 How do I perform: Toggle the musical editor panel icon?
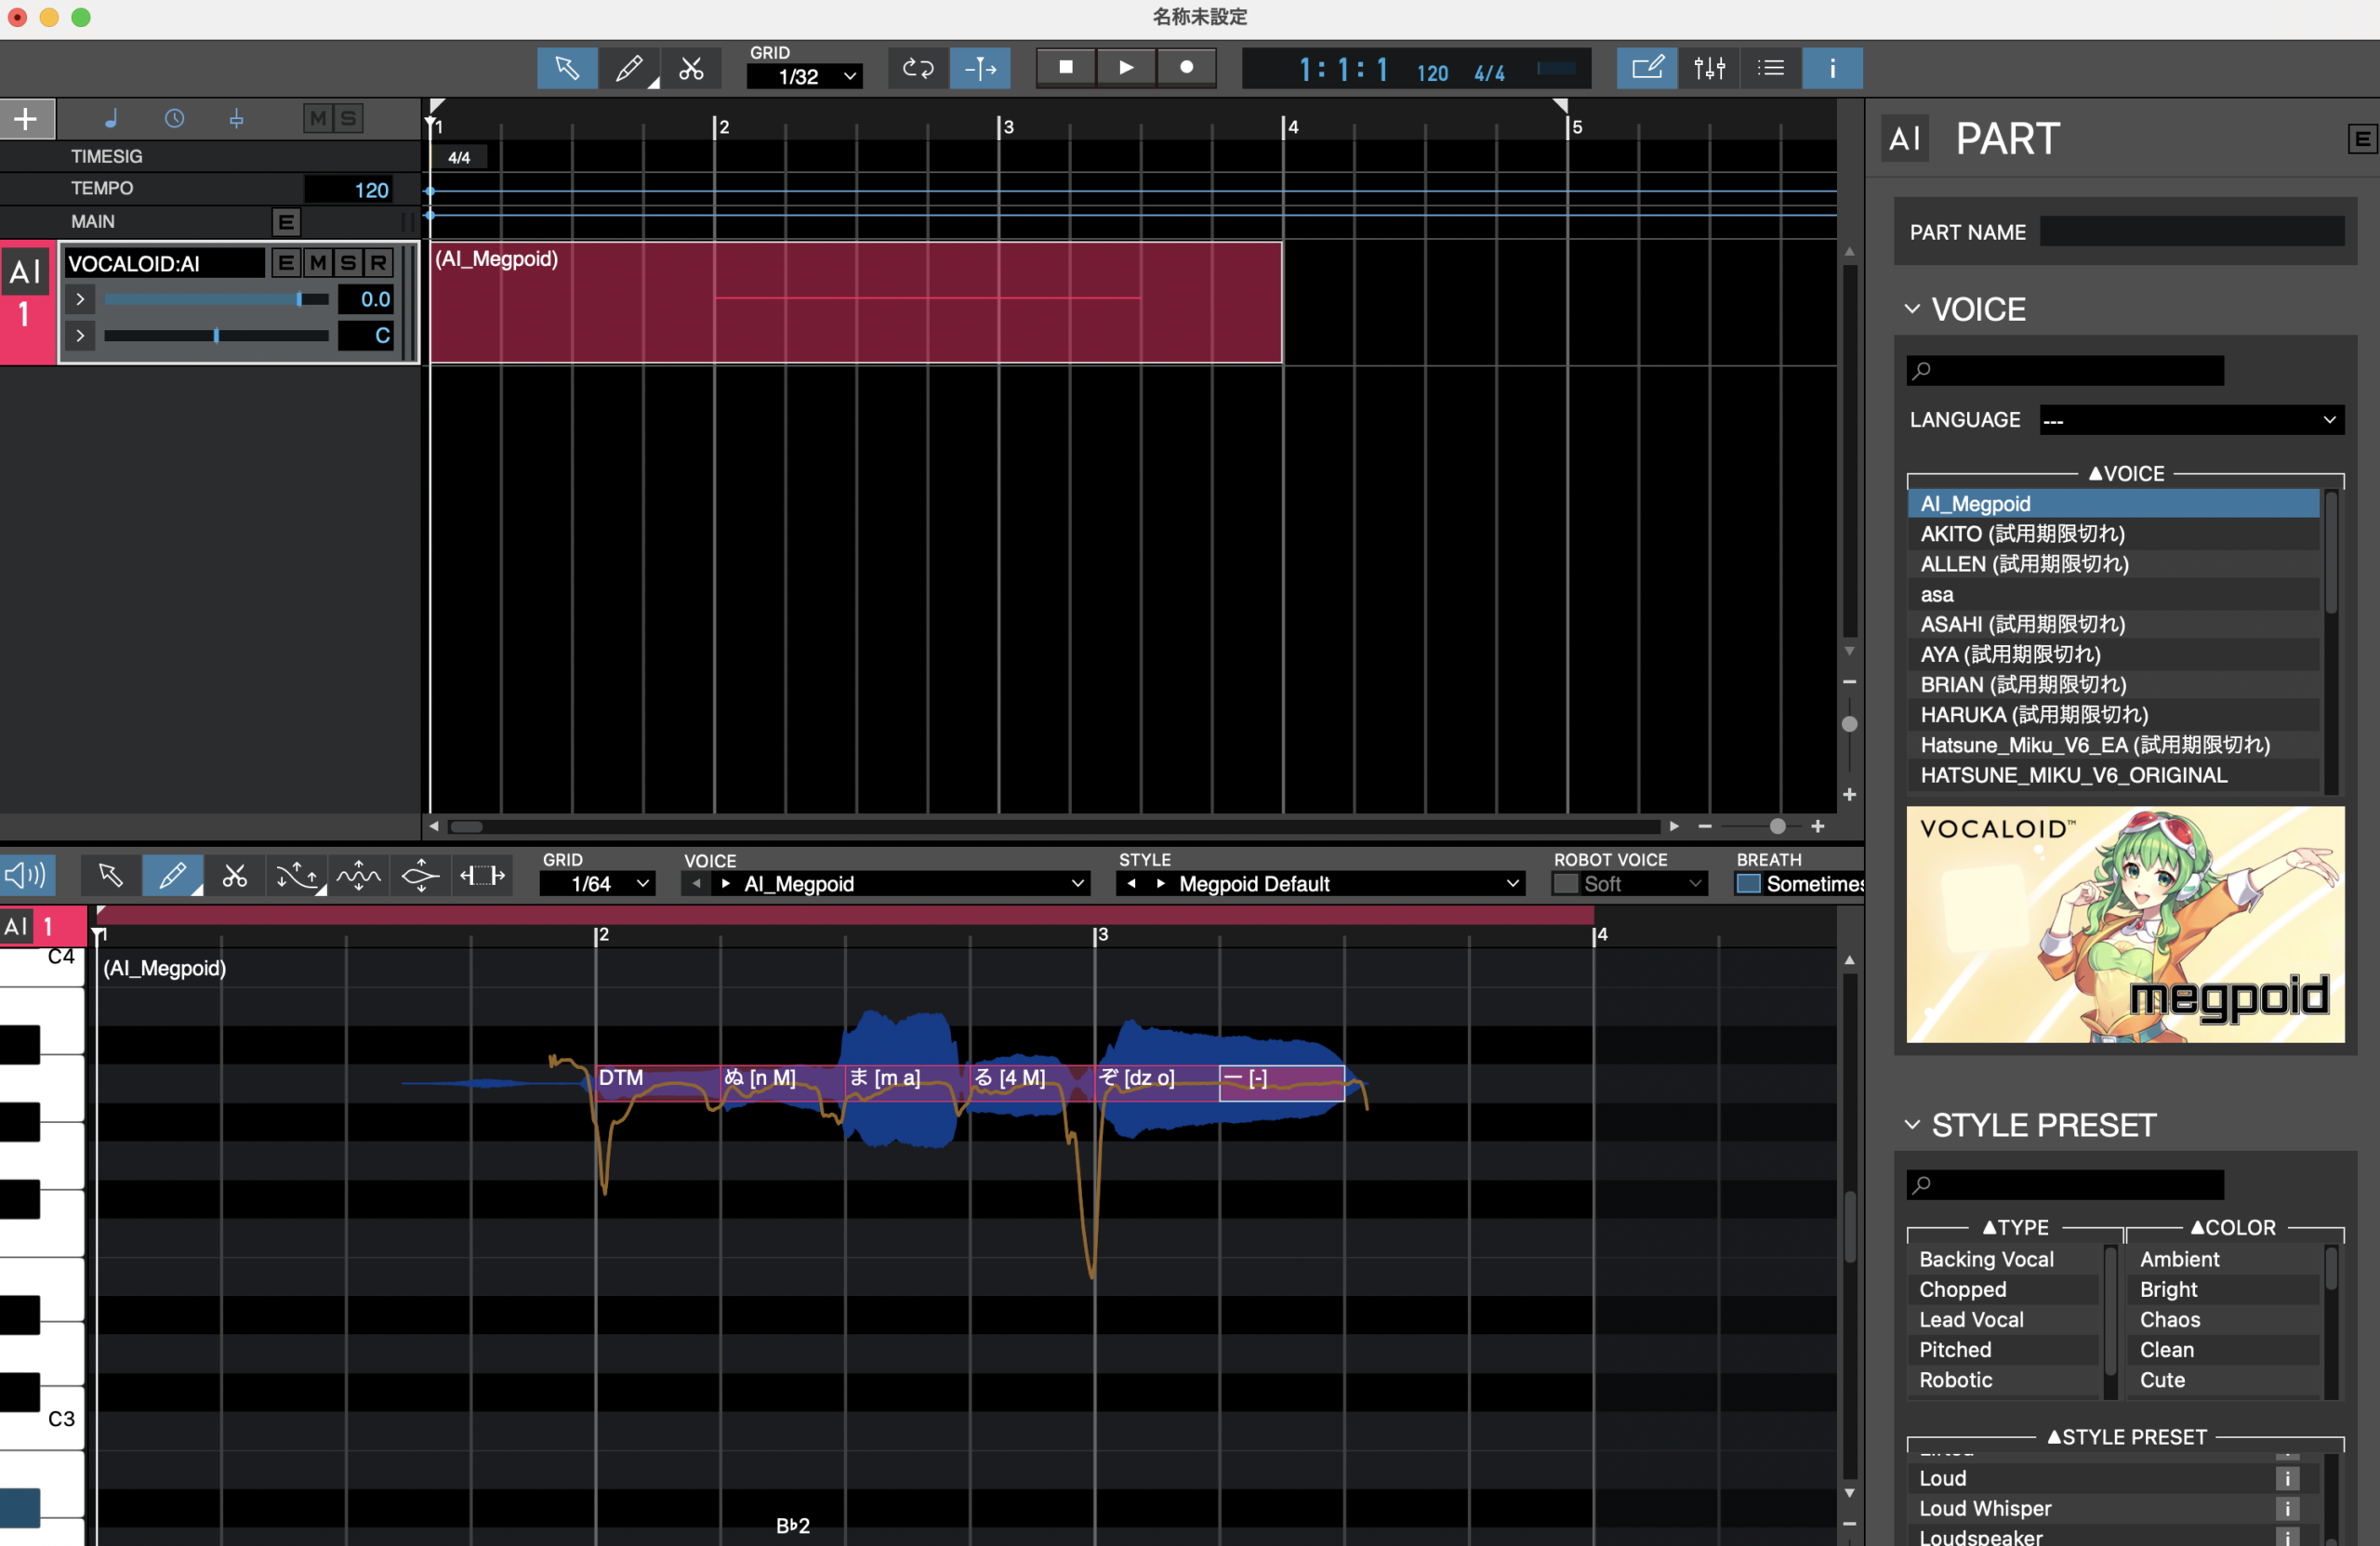click(x=1647, y=68)
